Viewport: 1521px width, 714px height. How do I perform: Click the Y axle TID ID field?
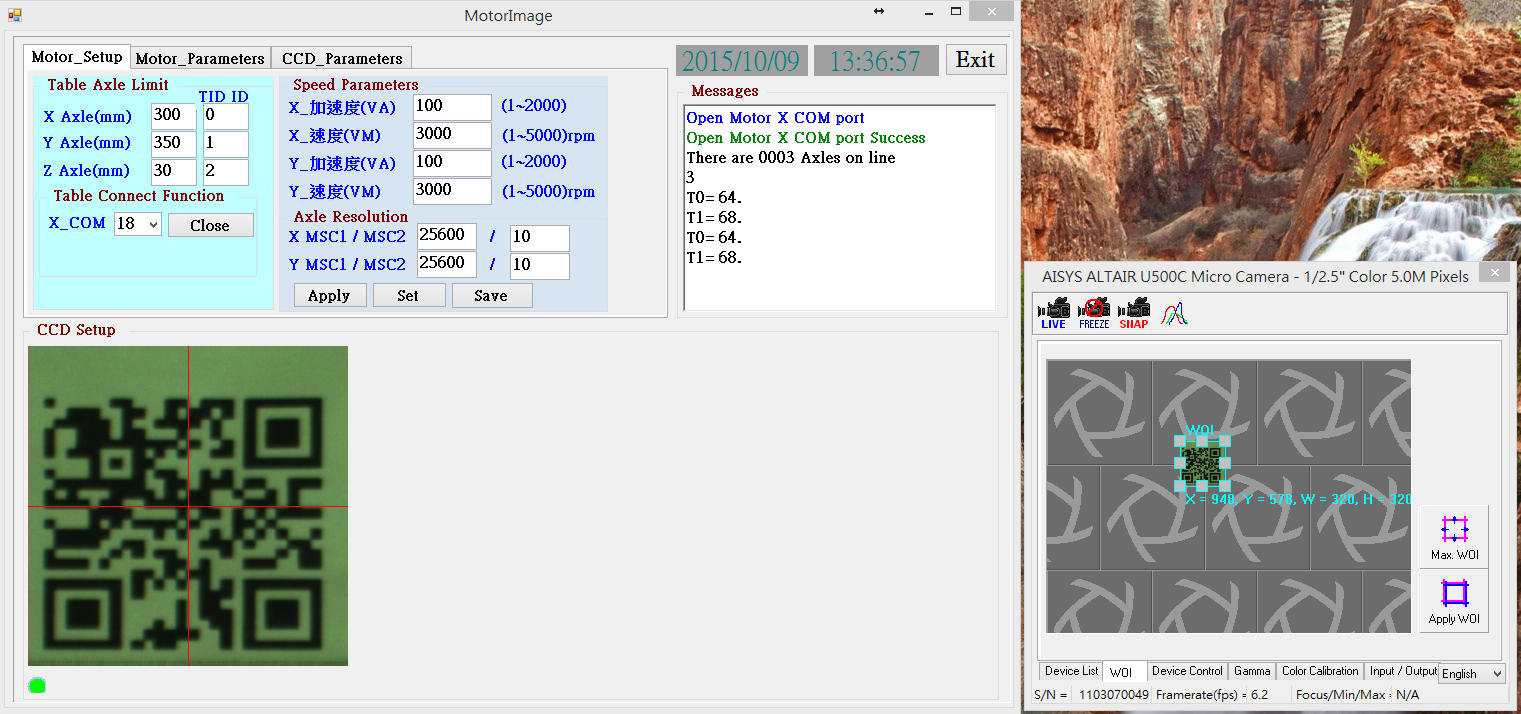click(x=225, y=144)
